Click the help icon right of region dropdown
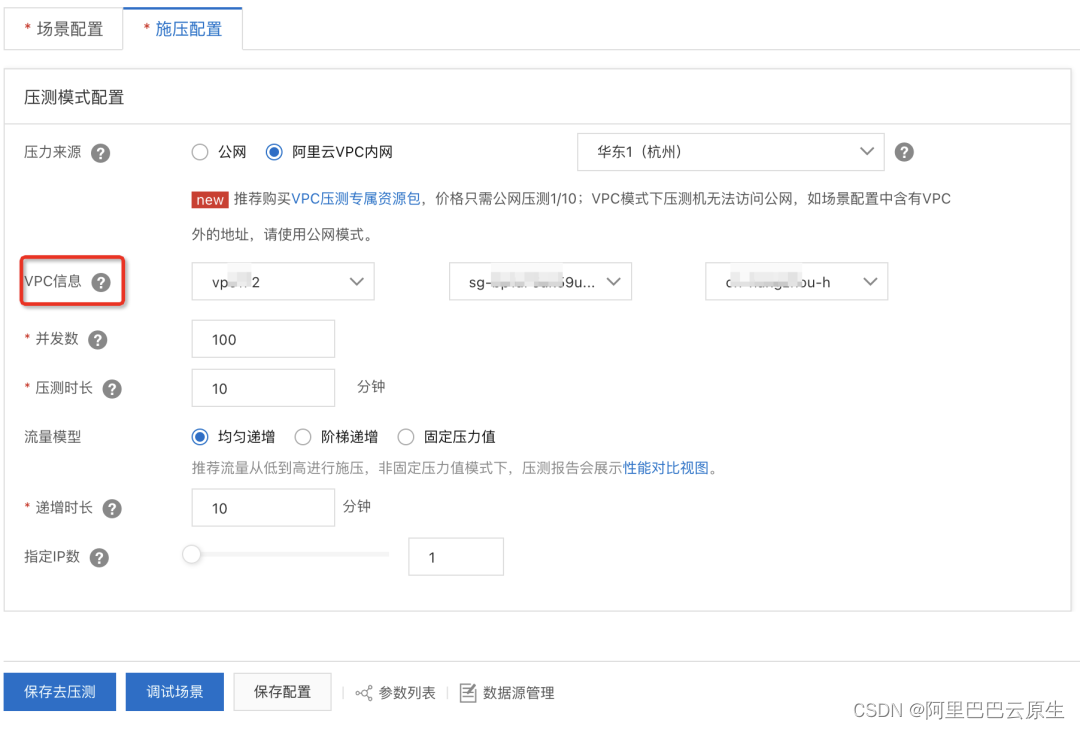Viewport: 1080px width, 729px height. point(903,152)
